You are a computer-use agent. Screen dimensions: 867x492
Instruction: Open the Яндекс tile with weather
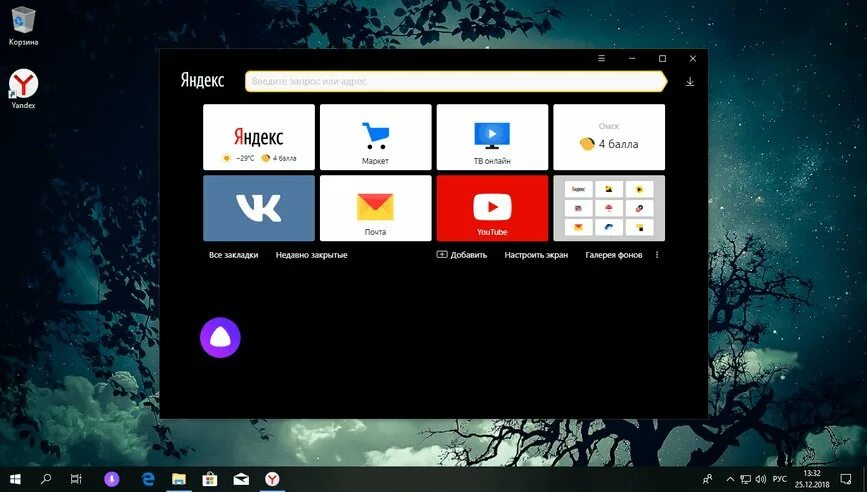click(x=259, y=137)
